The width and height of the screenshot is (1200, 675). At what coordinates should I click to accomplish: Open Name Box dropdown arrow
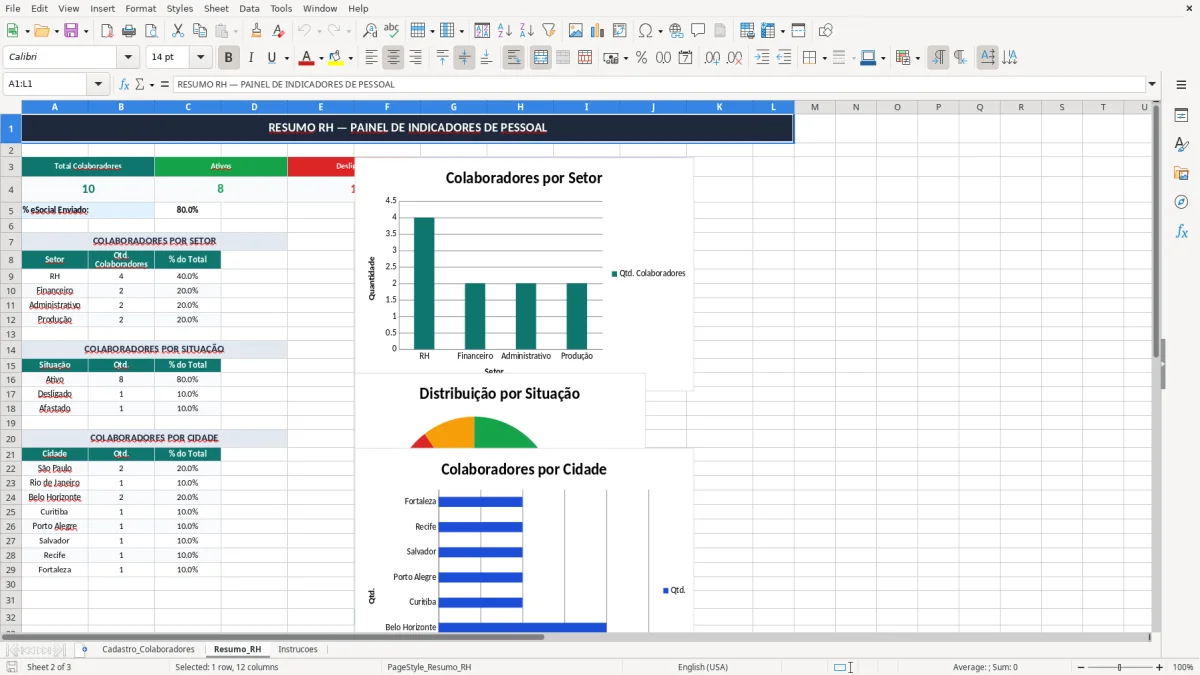(x=98, y=84)
